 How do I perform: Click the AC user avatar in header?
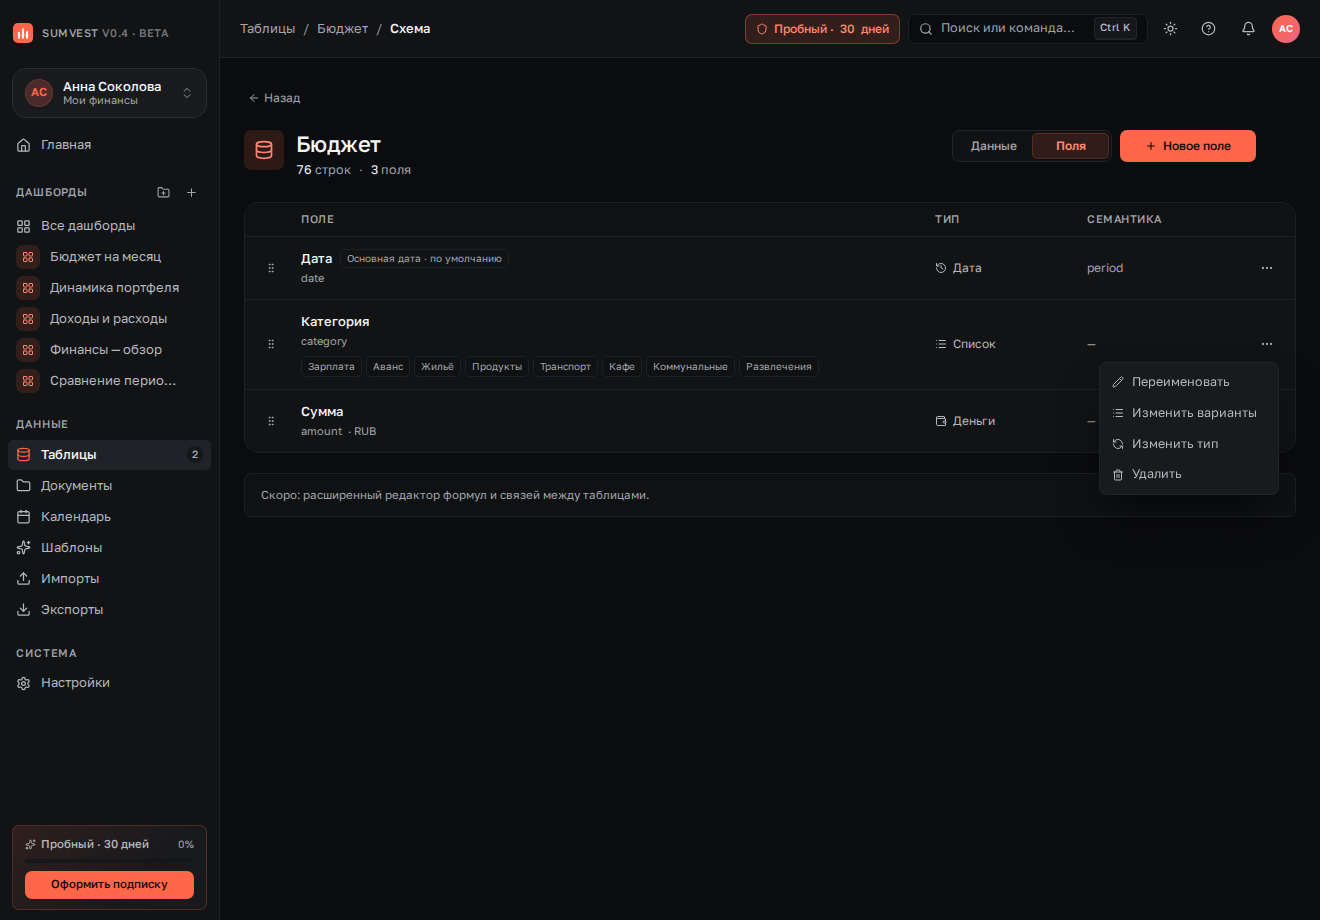1286,29
